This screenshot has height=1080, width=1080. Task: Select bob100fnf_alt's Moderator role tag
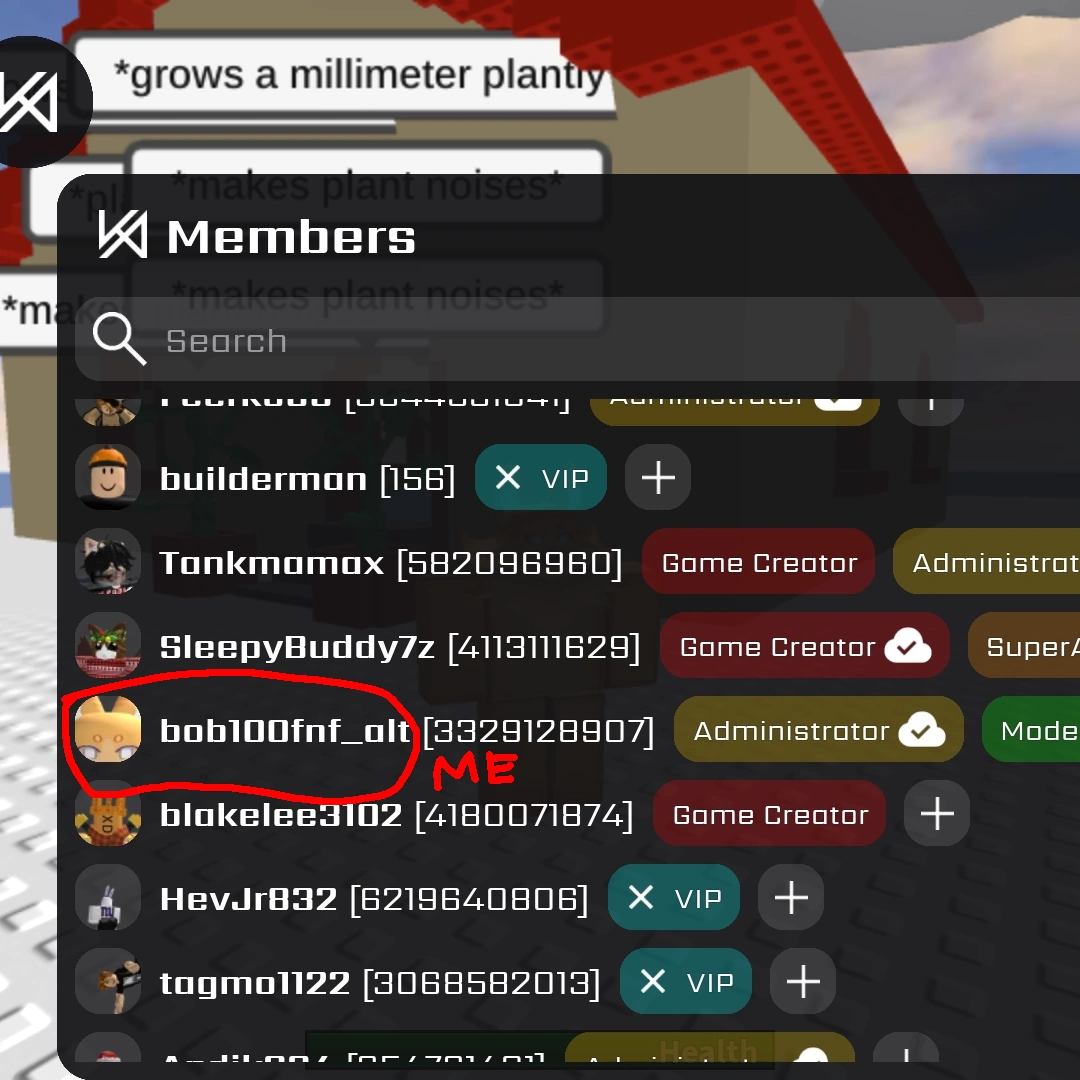(1031, 730)
